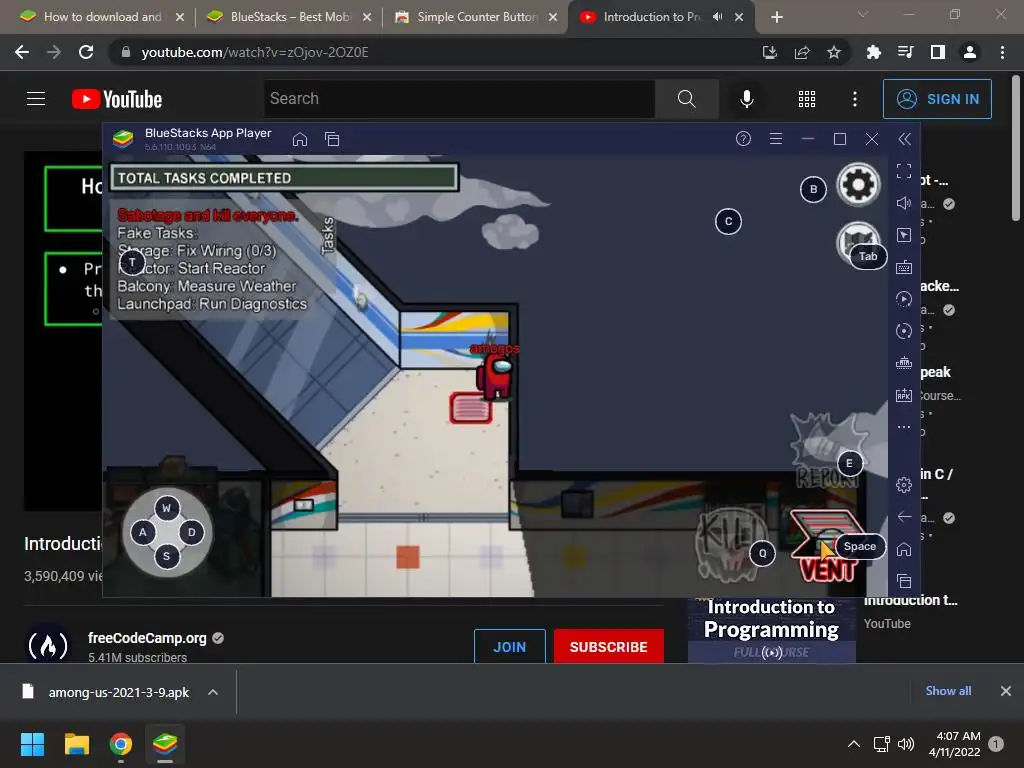1024x768 pixels.
Task: Open a new Chrome tab
Action: (x=776, y=17)
